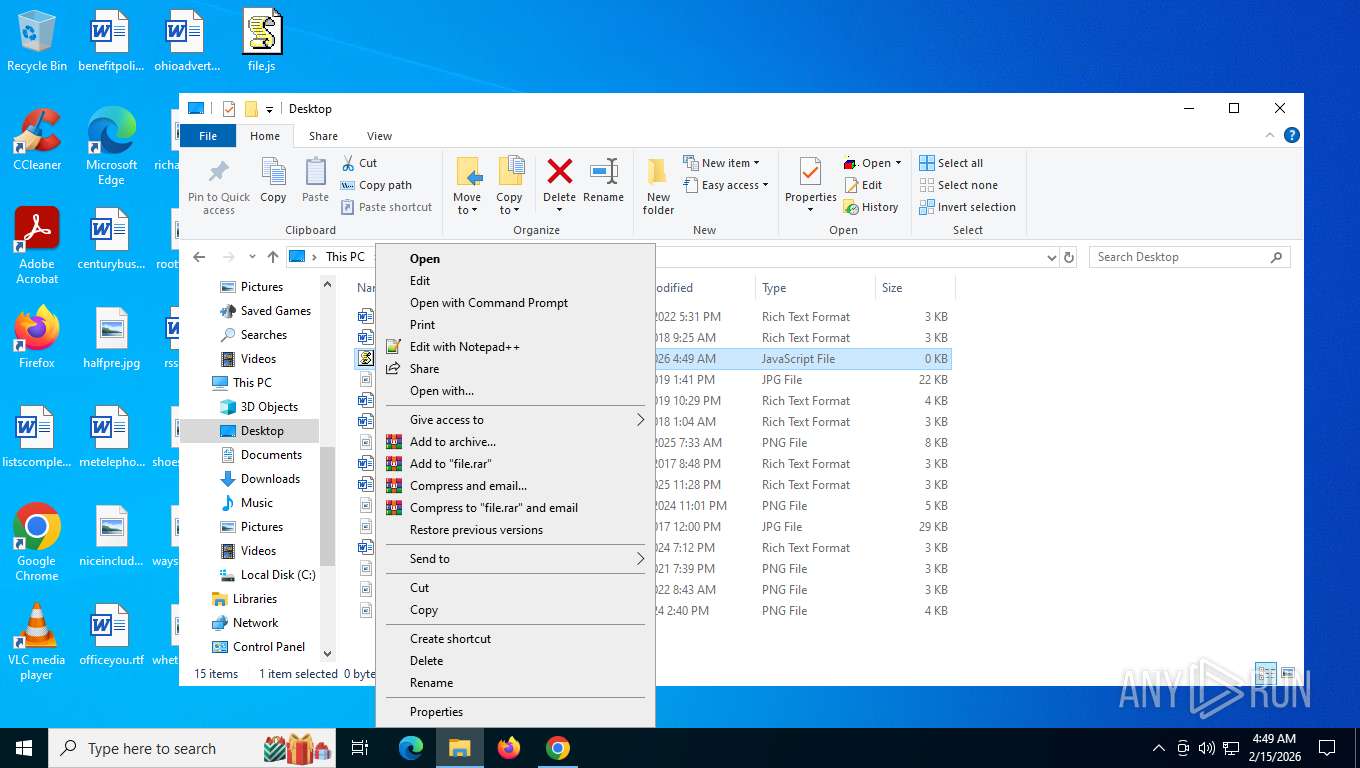This screenshot has width=1360, height=768.
Task: Click Select all in the ribbon
Action: [951, 163]
